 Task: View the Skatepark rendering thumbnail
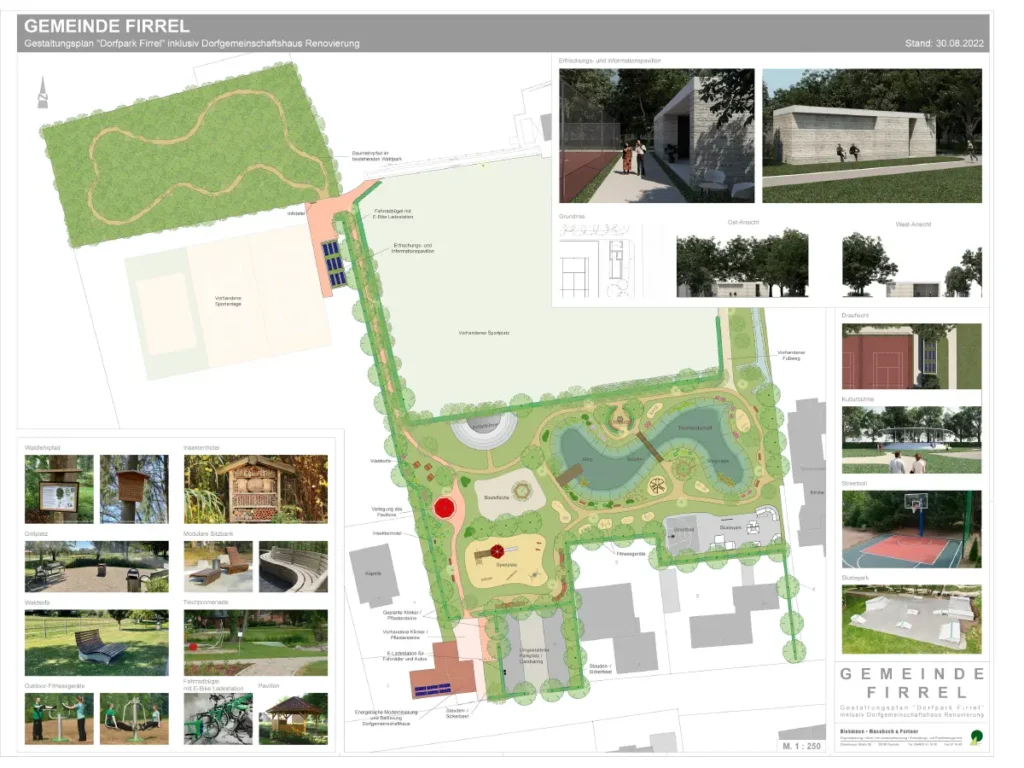911,620
